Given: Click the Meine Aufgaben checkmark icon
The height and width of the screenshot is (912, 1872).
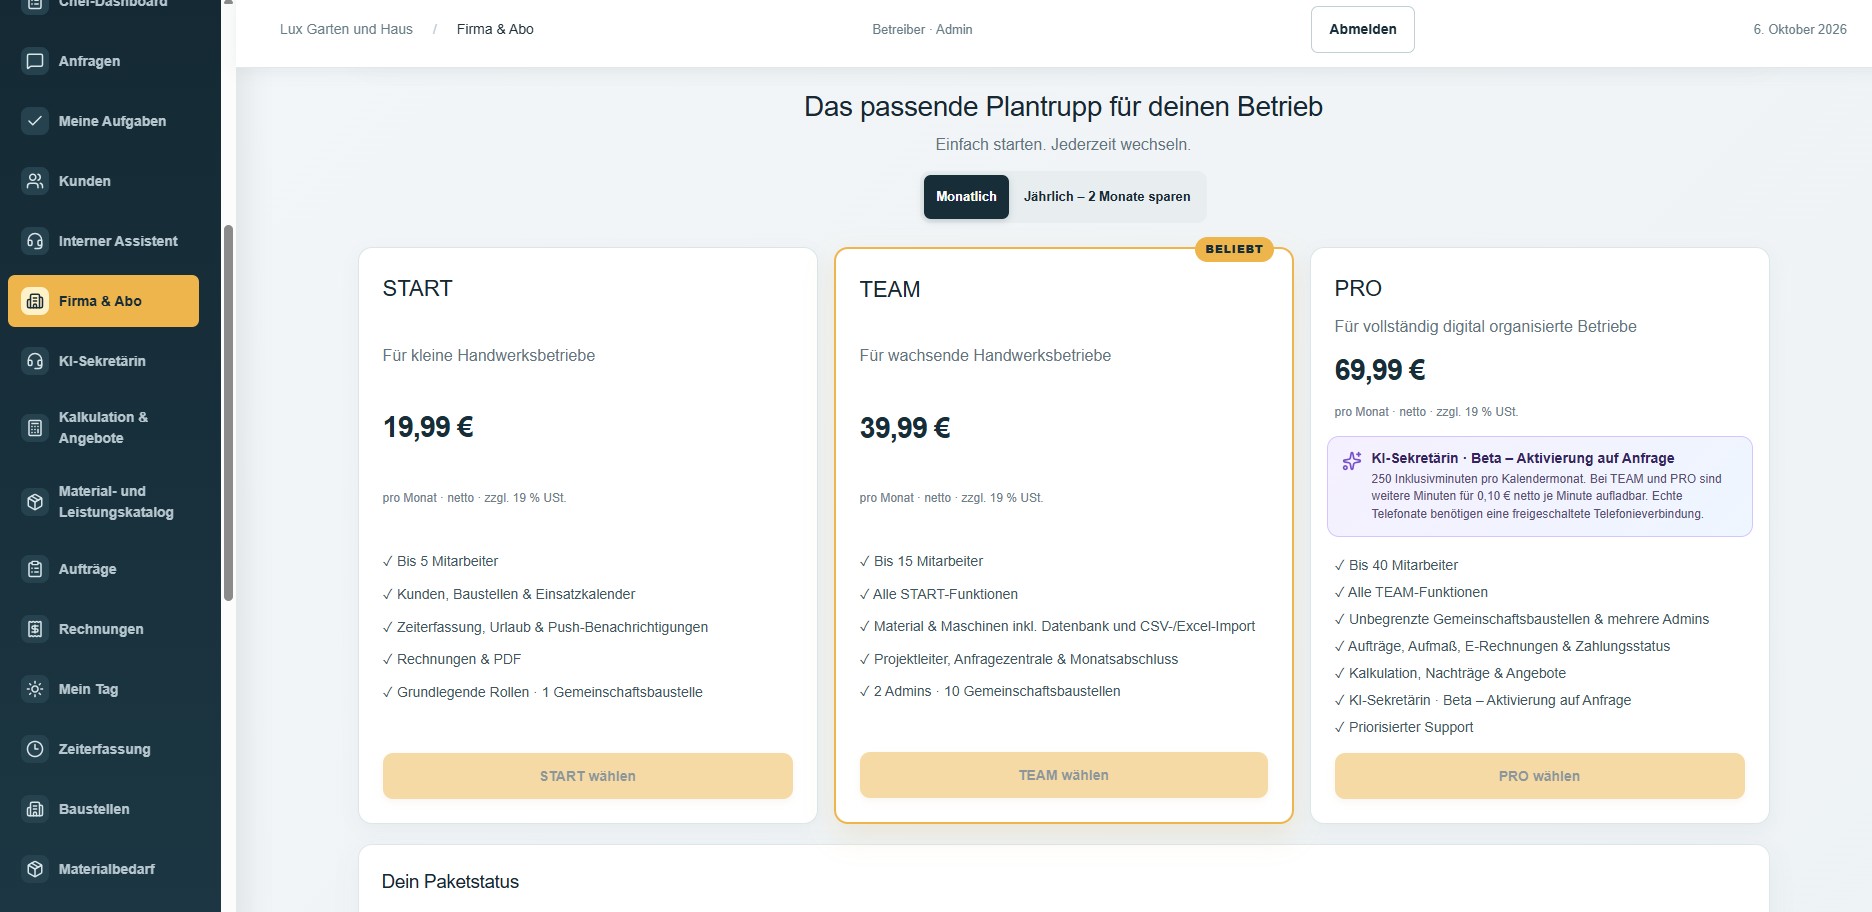Looking at the screenshot, I should click(x=35, y=121).
